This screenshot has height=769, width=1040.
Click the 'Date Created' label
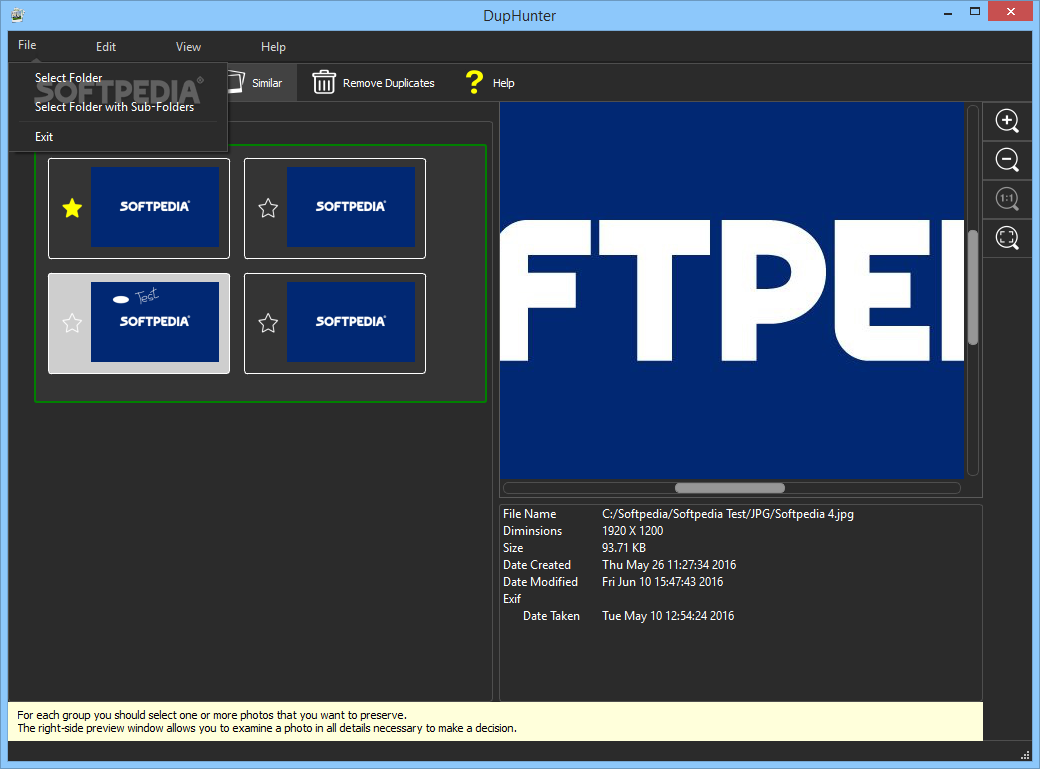(537, 565)
